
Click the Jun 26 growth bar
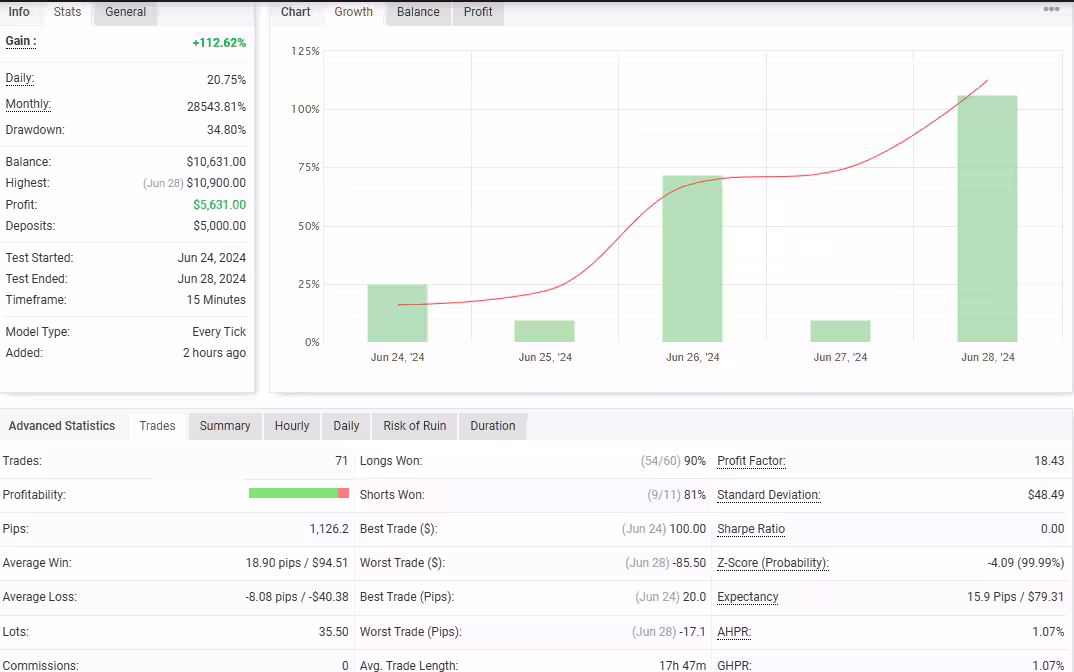692,259
